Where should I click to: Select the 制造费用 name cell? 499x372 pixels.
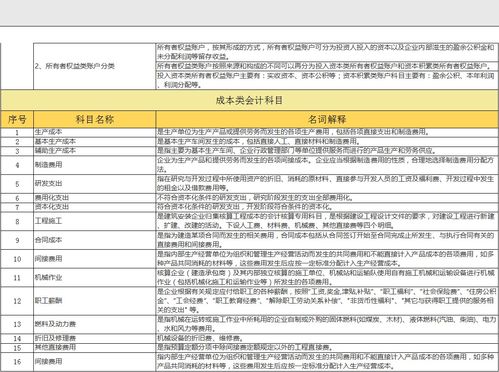tap(95, 165)
